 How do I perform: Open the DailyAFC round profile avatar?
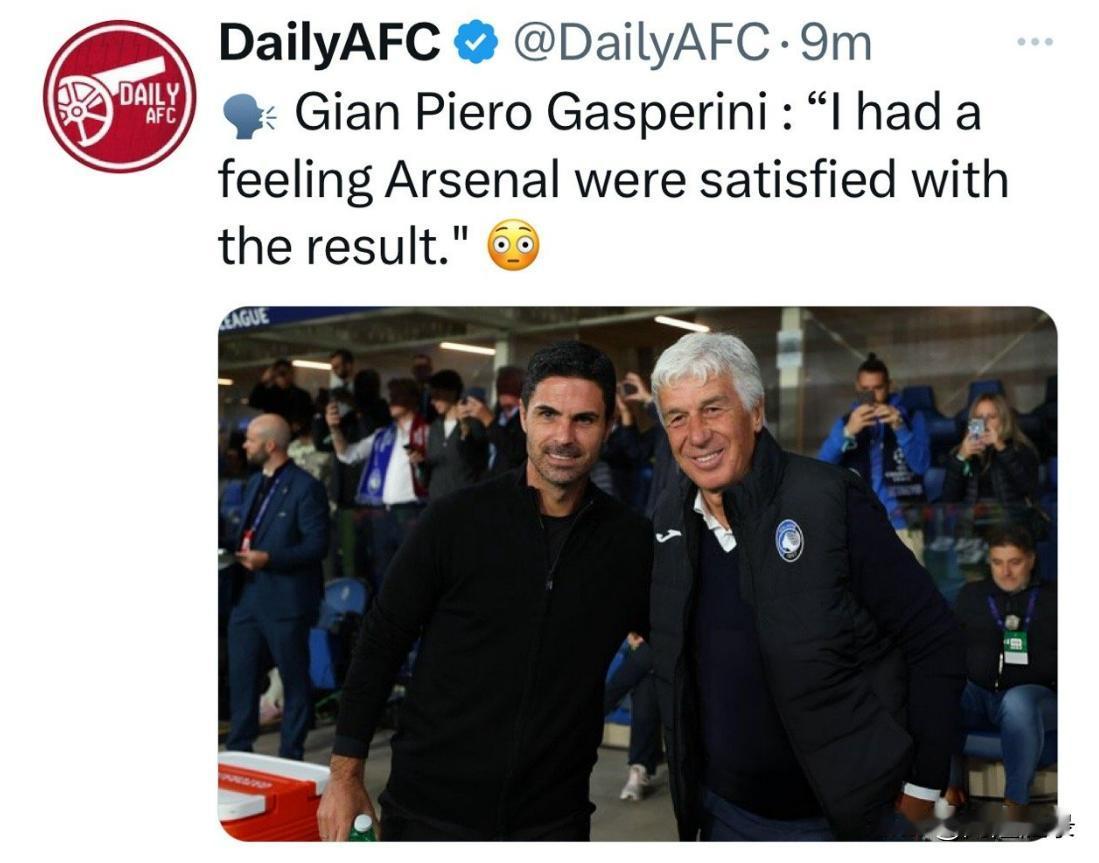tap(119, 97)
